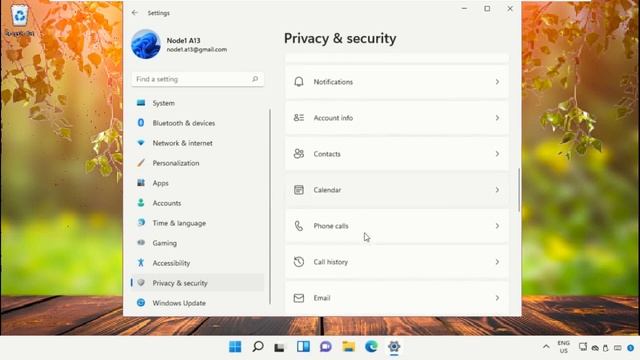Click the System monitor icon in sidebar

141,103
